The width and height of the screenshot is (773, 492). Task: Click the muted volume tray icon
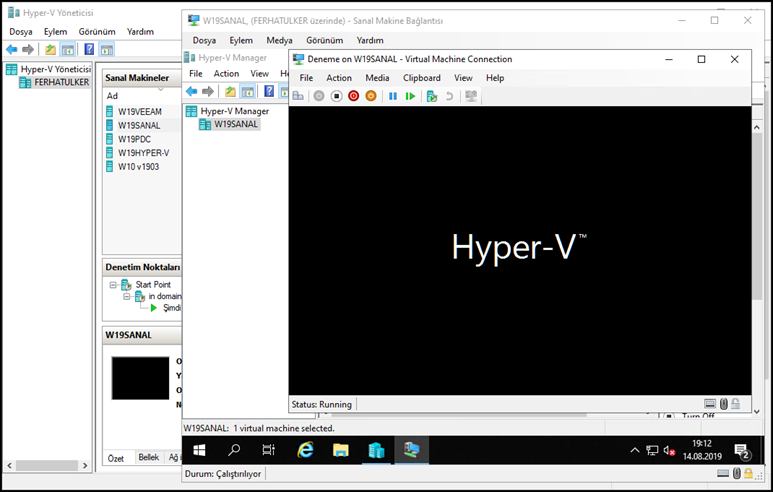669,450
